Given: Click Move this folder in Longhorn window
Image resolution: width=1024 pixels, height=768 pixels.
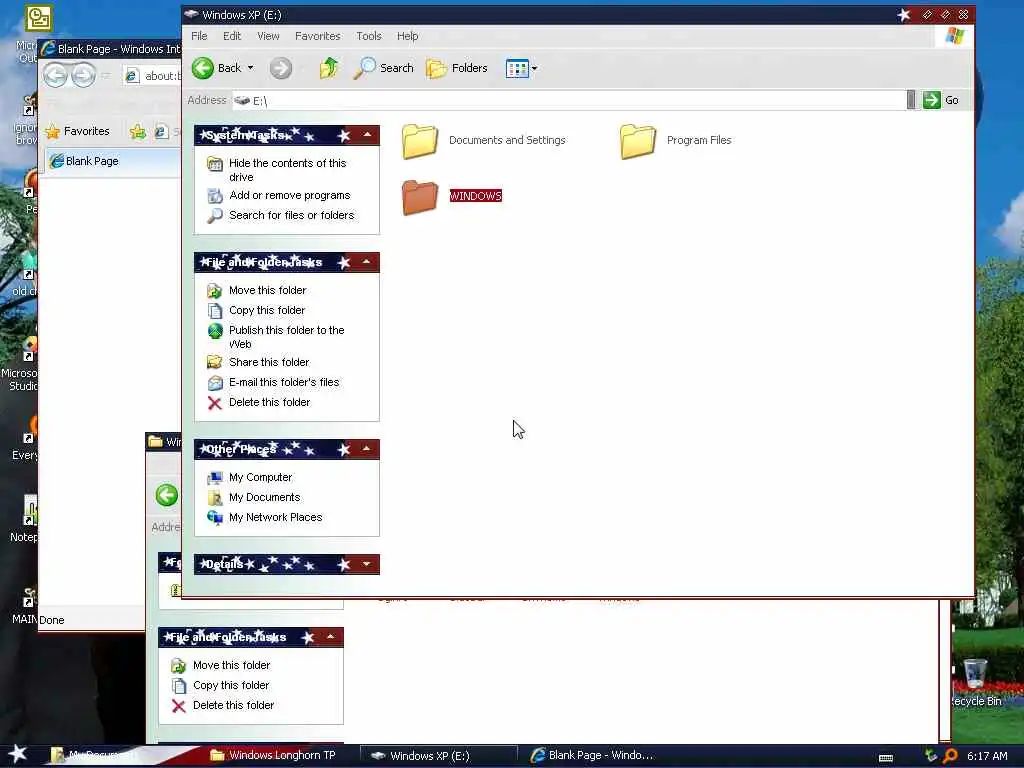Looking at the screenshot, I should (231, 665).
